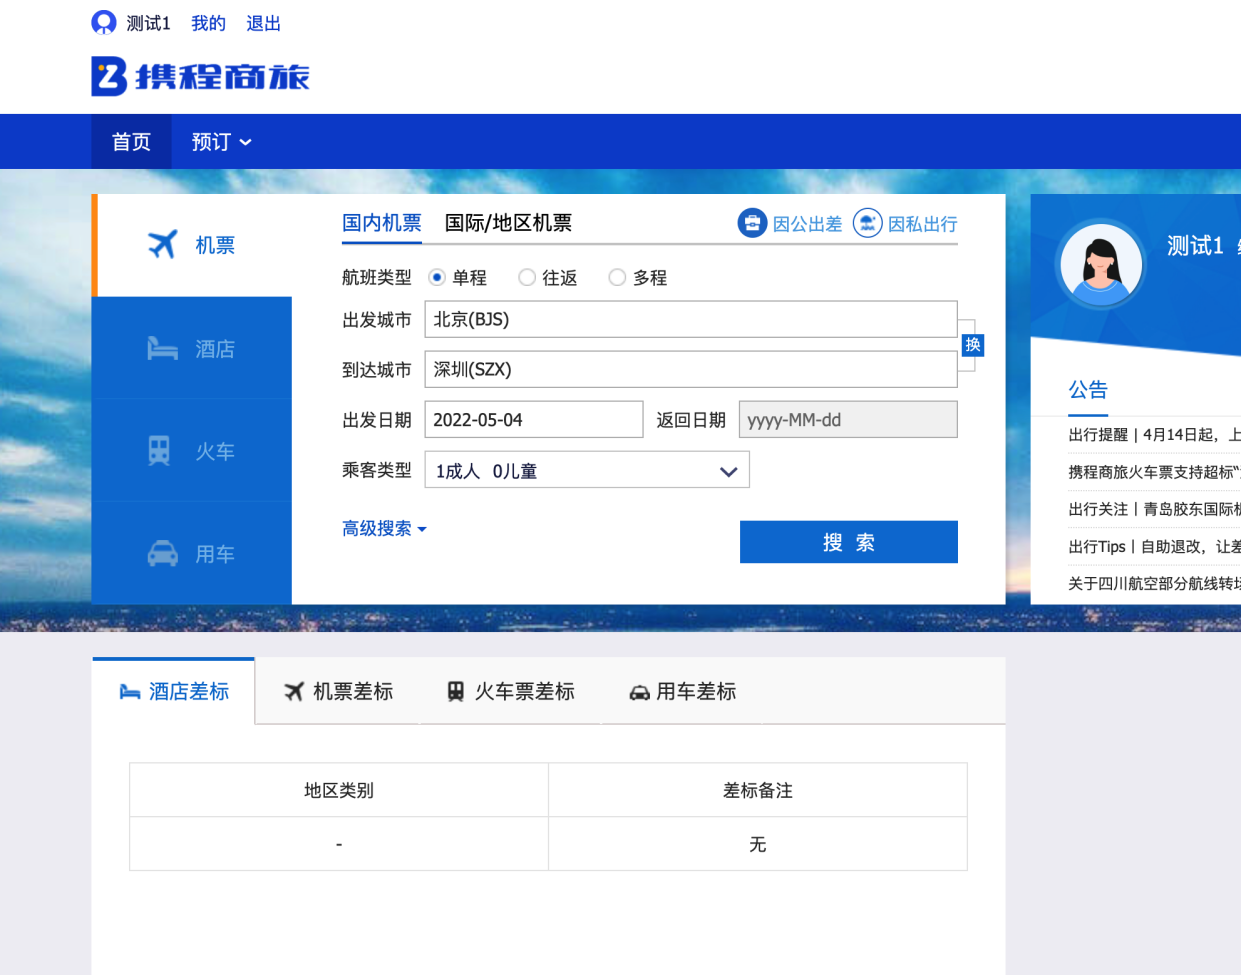Swap cities with the 换 button
This screenshot has height=975, width=1241.
point(972,345)
